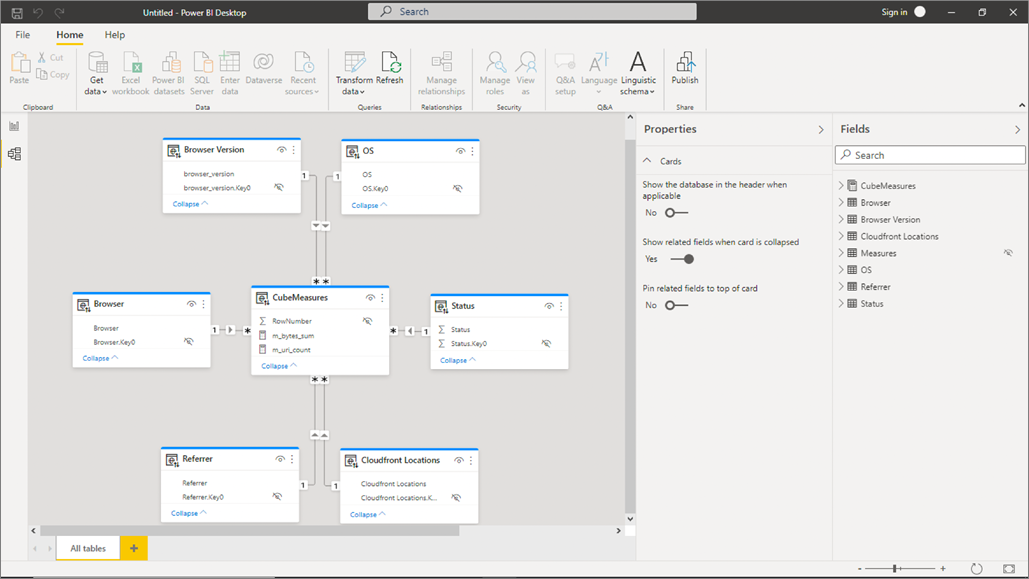Open the Help ribbon tab
This screenshot has height=579, width=1029.
tap(115, 35)
